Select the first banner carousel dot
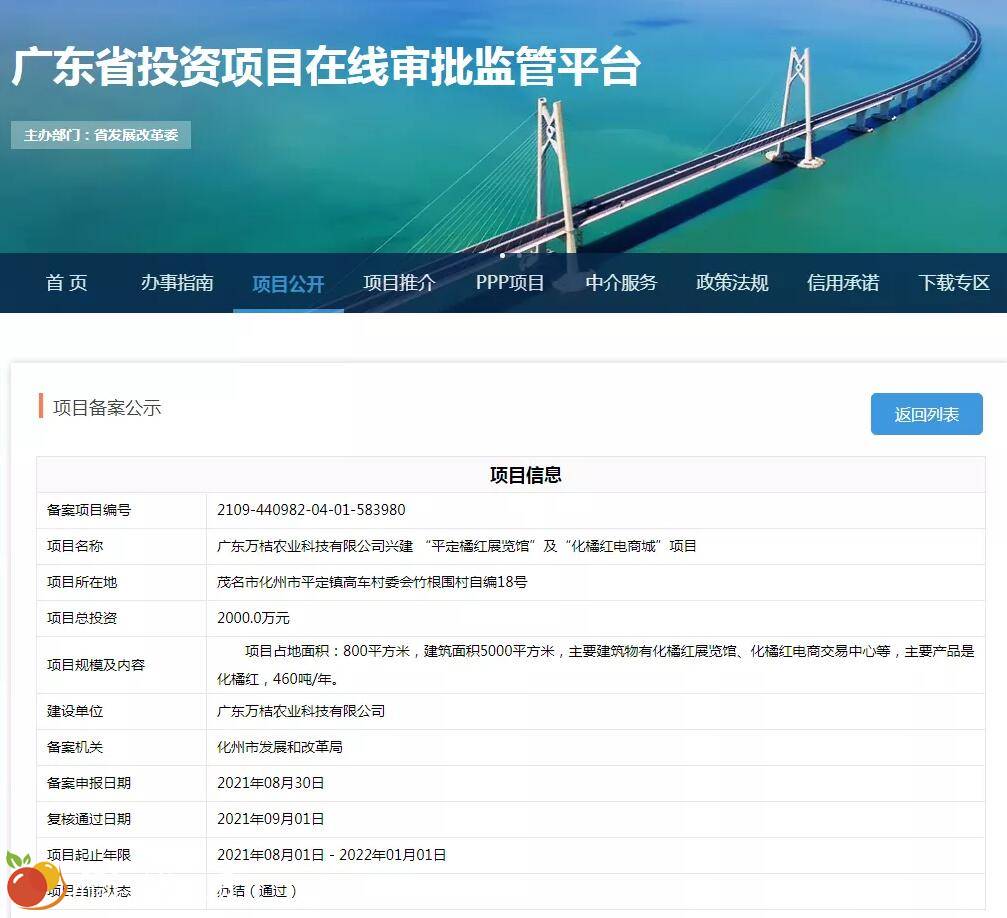The height and width of the screenshot is (918, 1007). click(502, 255)
